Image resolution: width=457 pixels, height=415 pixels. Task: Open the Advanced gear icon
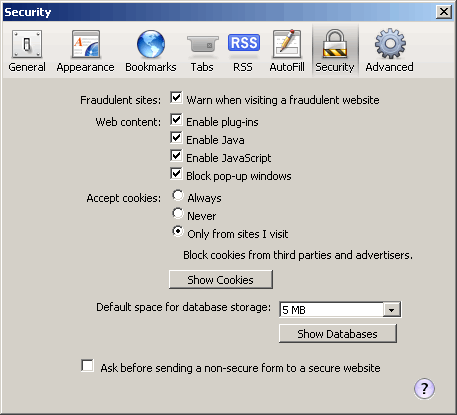coord(390,44)
